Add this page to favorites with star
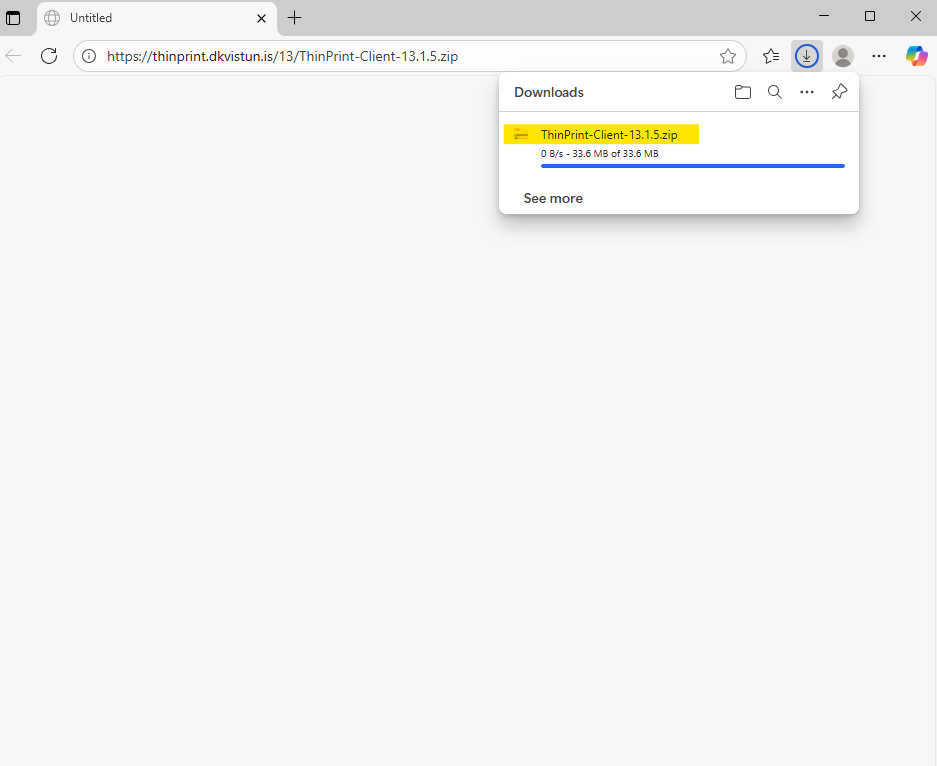 [x=728, y=56]
